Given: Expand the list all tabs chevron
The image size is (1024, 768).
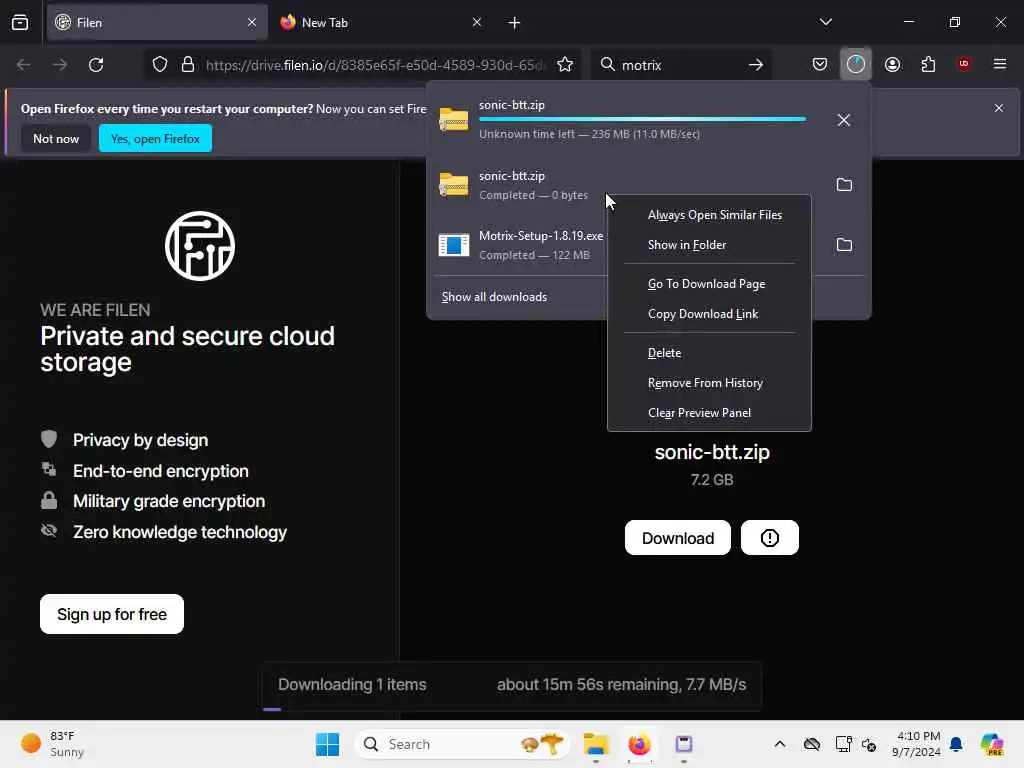Looking at the screenshot, I should point(825,22).
